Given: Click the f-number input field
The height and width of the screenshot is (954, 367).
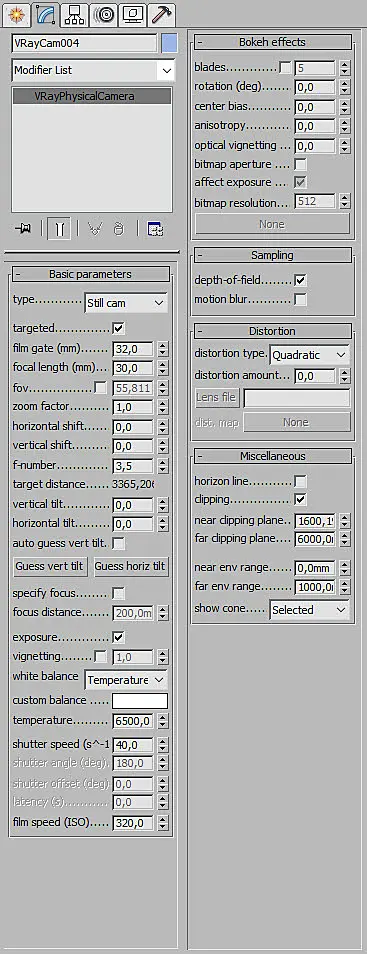Looking at the screenshot, I should [x=133, y=466].
